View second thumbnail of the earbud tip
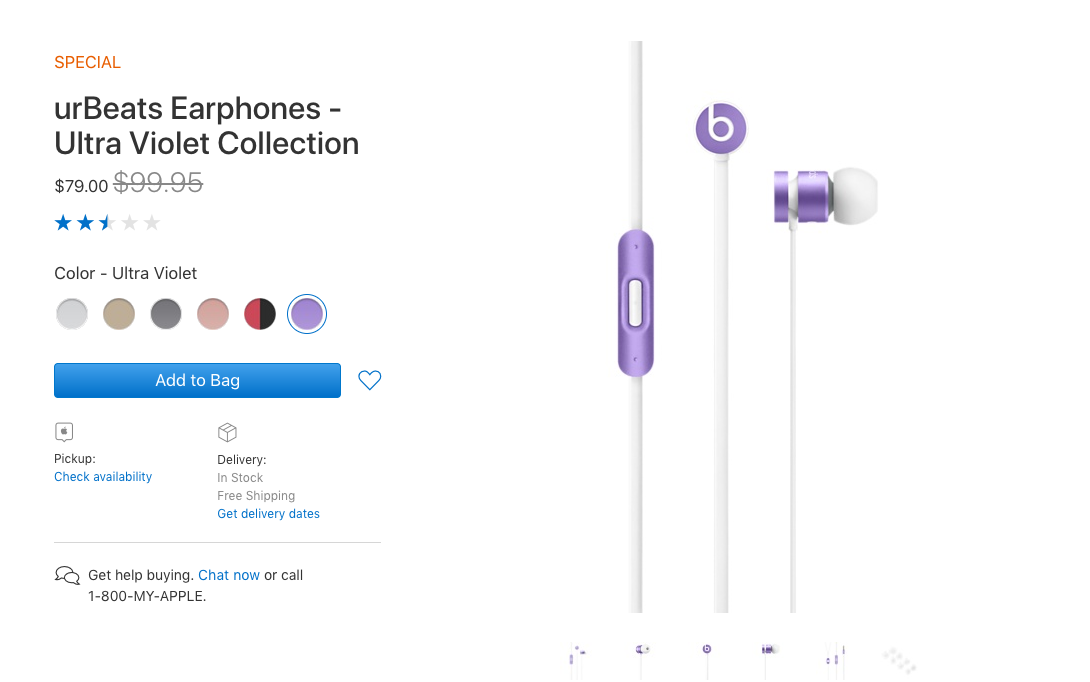 tap(643, 650)
